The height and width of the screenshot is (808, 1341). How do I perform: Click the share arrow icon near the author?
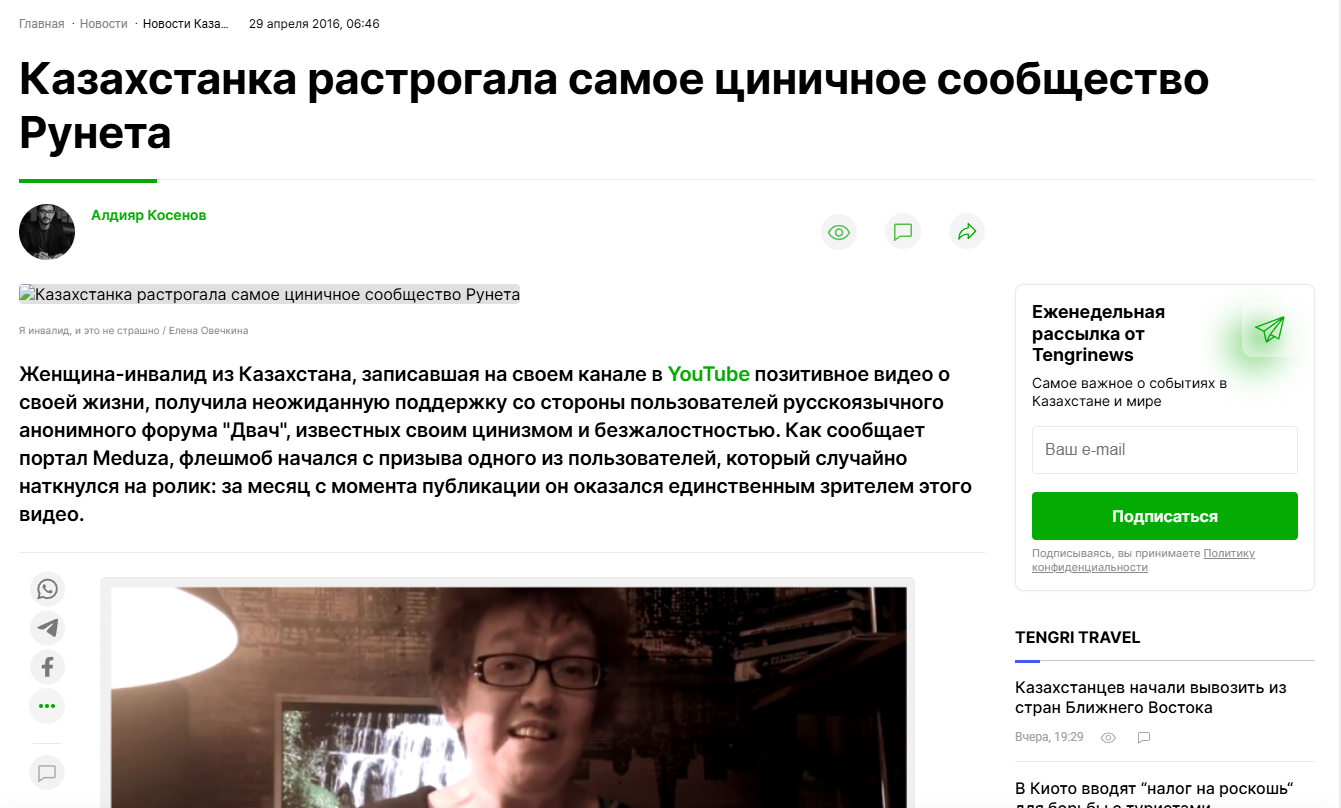coord(967,232)
